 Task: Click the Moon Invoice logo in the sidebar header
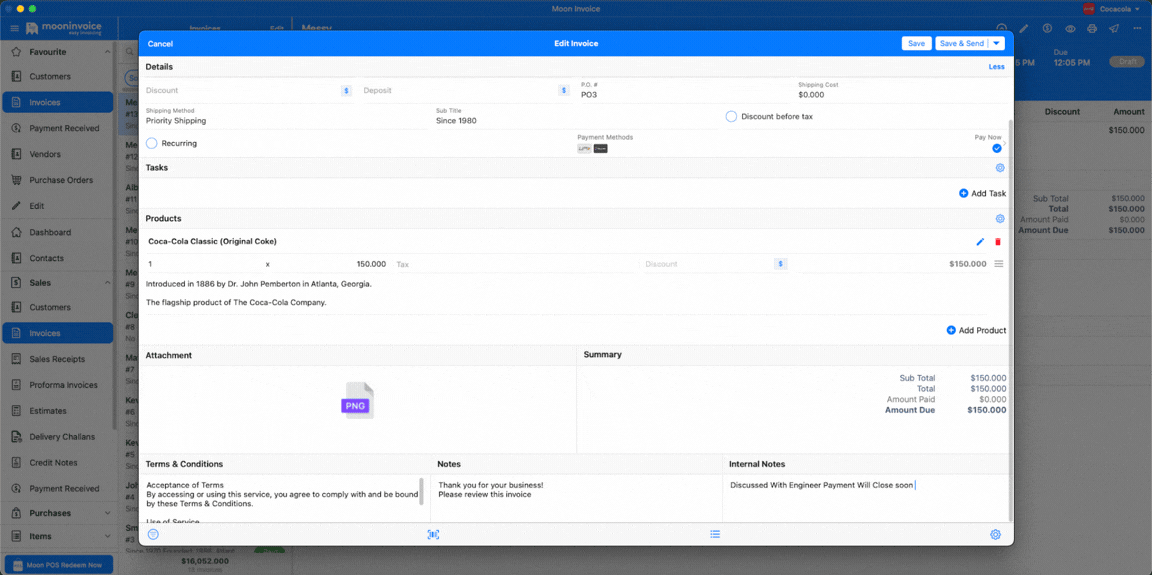pyautogui.click(x=63, y=29)
